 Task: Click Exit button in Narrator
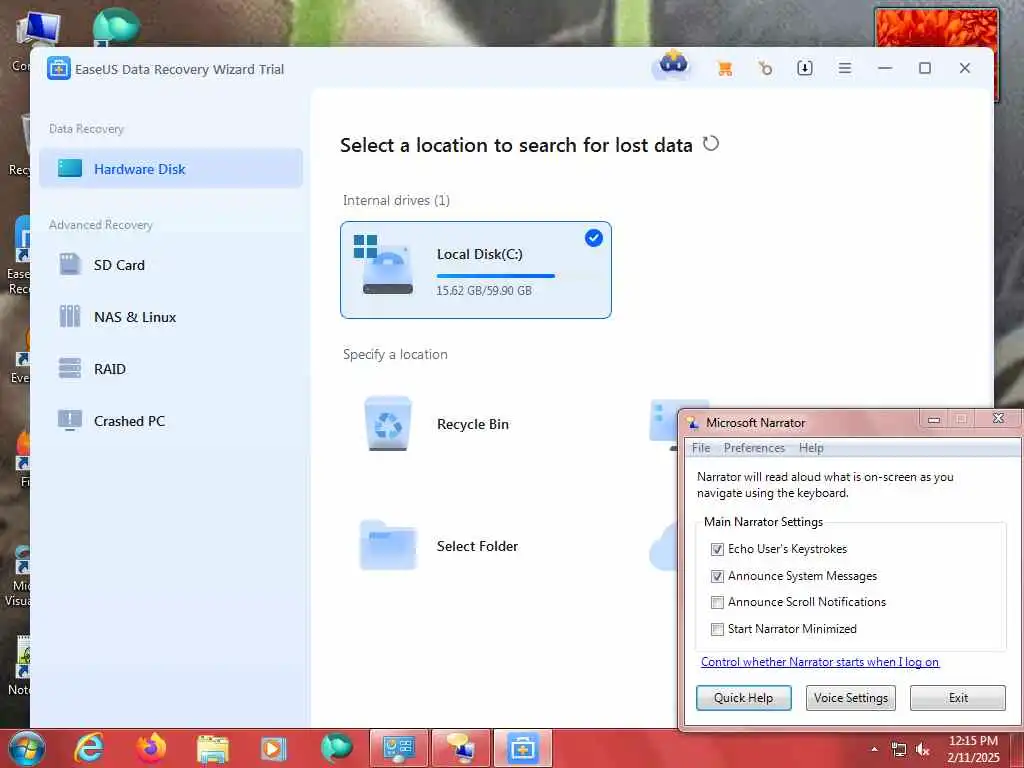click(x=957, y=697)
